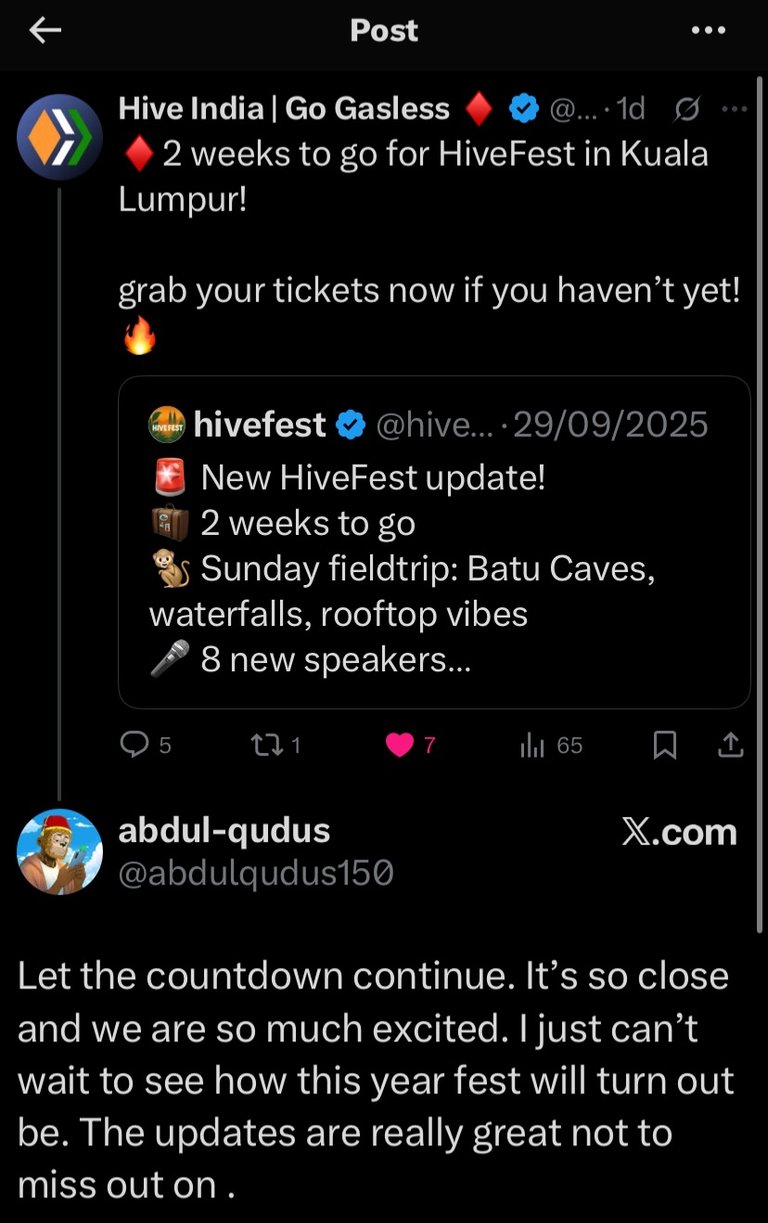Click the Grok icon beside the 1d timestamp
This screenshot has width=768, height=1223.
coord(687,108)
